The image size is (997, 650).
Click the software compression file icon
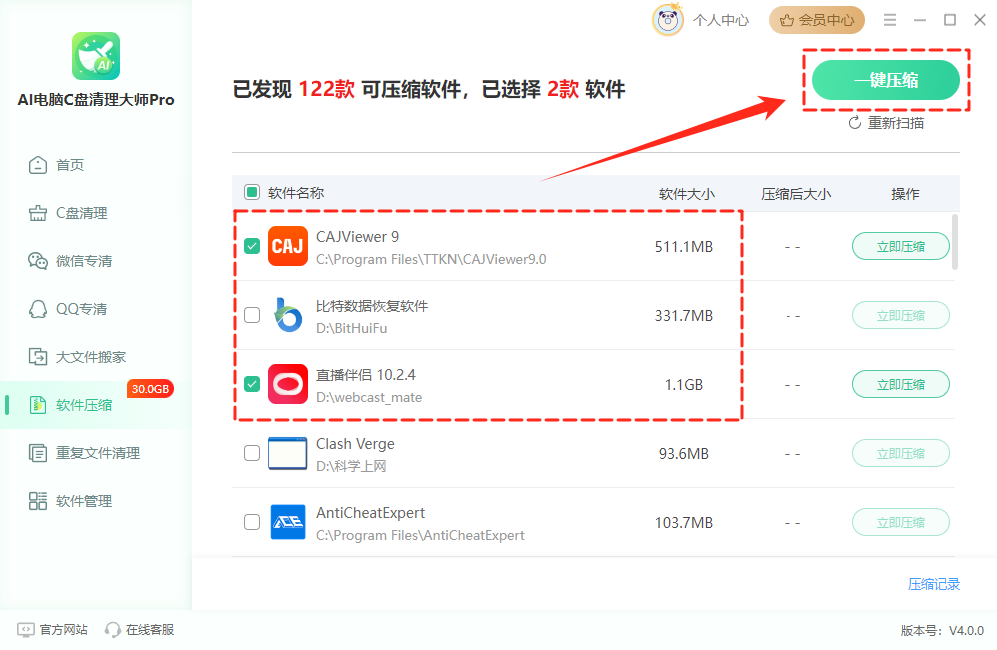(38, 405)
